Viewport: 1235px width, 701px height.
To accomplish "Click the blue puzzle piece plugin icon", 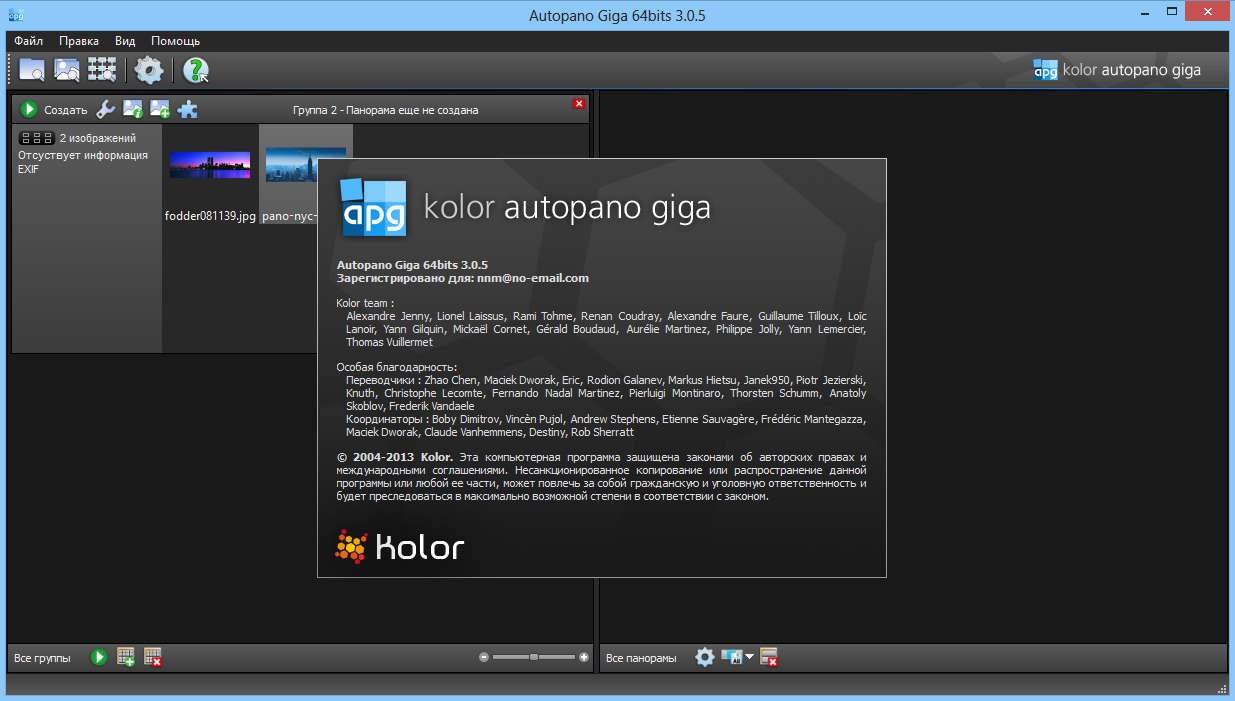I will (187, 110).
